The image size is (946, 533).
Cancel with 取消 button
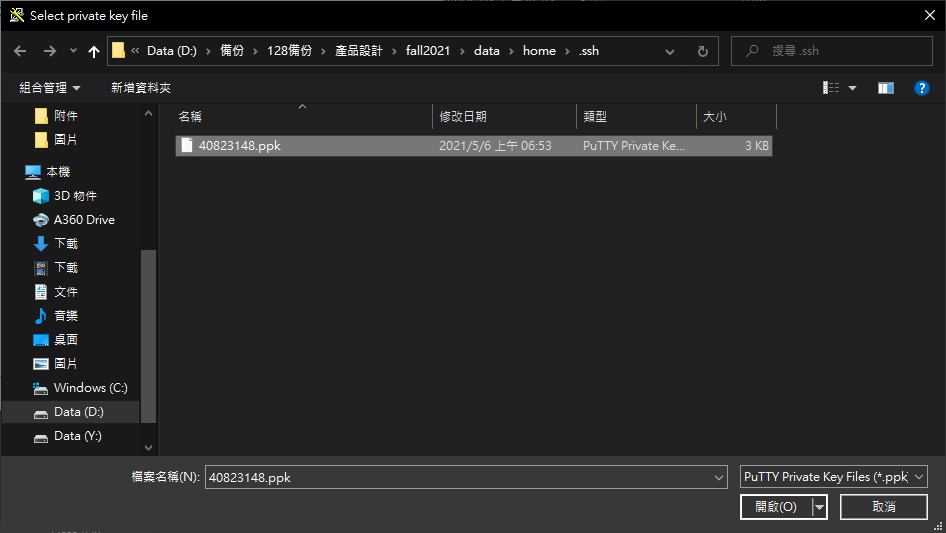884,506
